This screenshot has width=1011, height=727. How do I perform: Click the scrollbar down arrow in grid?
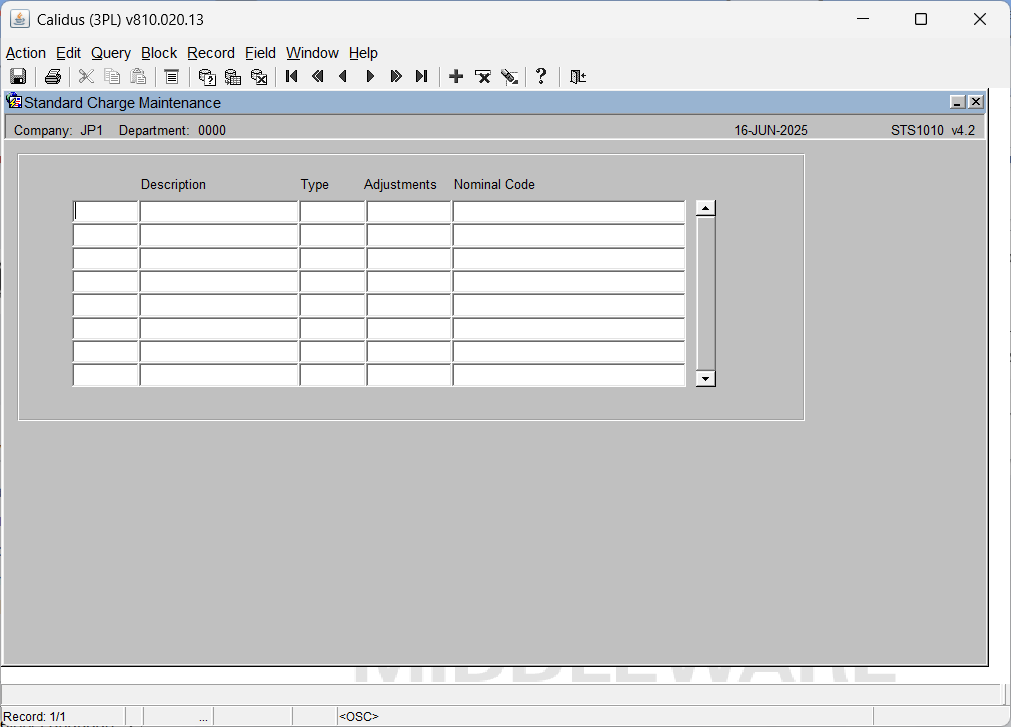click(x=705, y=378)
